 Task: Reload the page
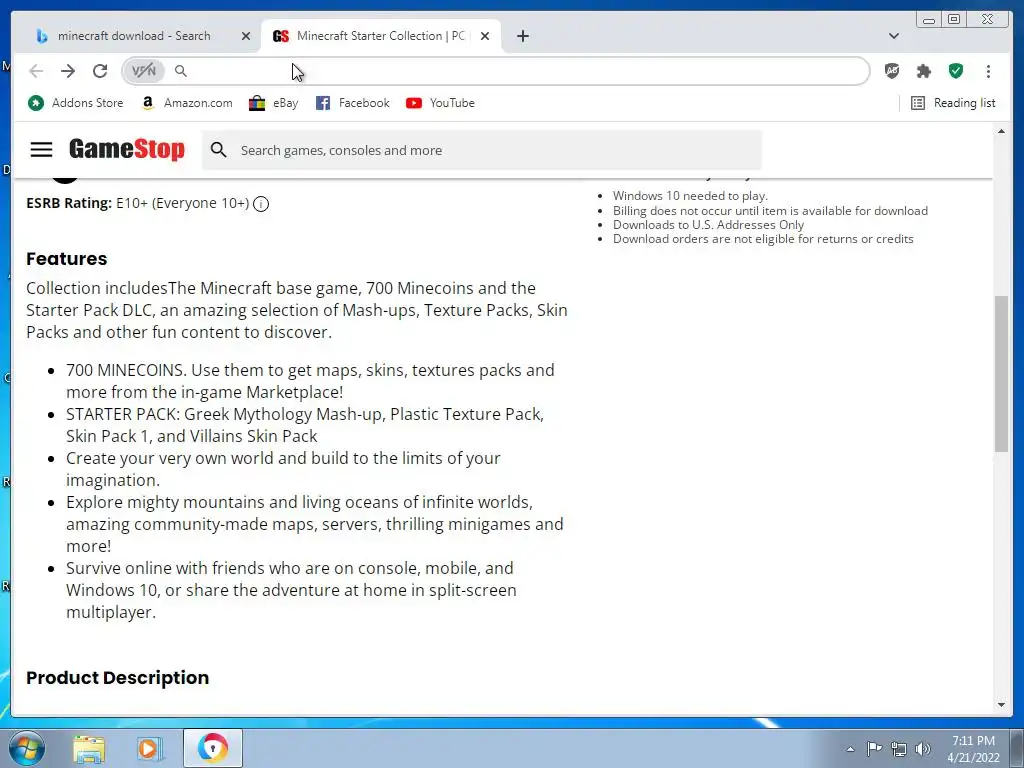[x=100, y=71]
